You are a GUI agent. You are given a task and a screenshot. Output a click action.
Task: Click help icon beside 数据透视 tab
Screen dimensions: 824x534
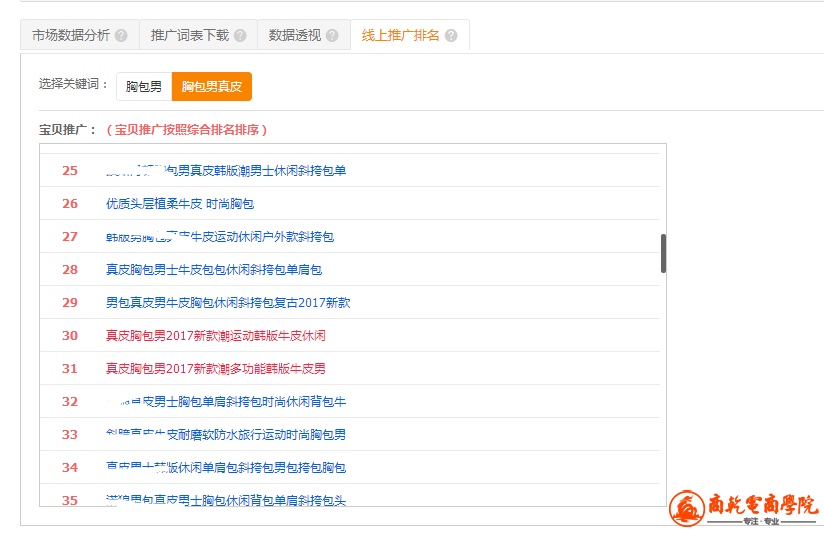(332, 35)
